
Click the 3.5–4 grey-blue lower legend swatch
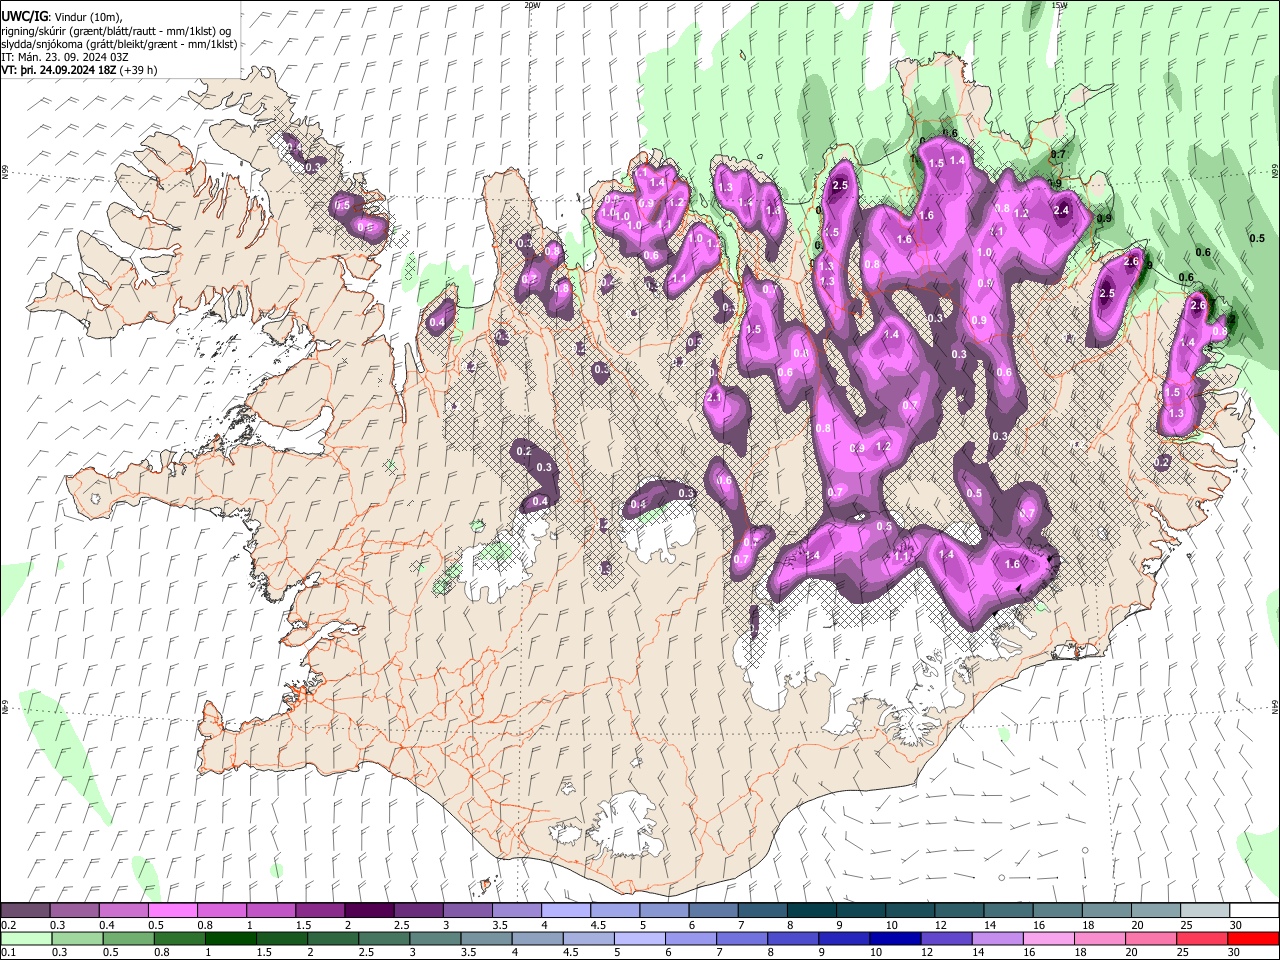tap(485, 938)
